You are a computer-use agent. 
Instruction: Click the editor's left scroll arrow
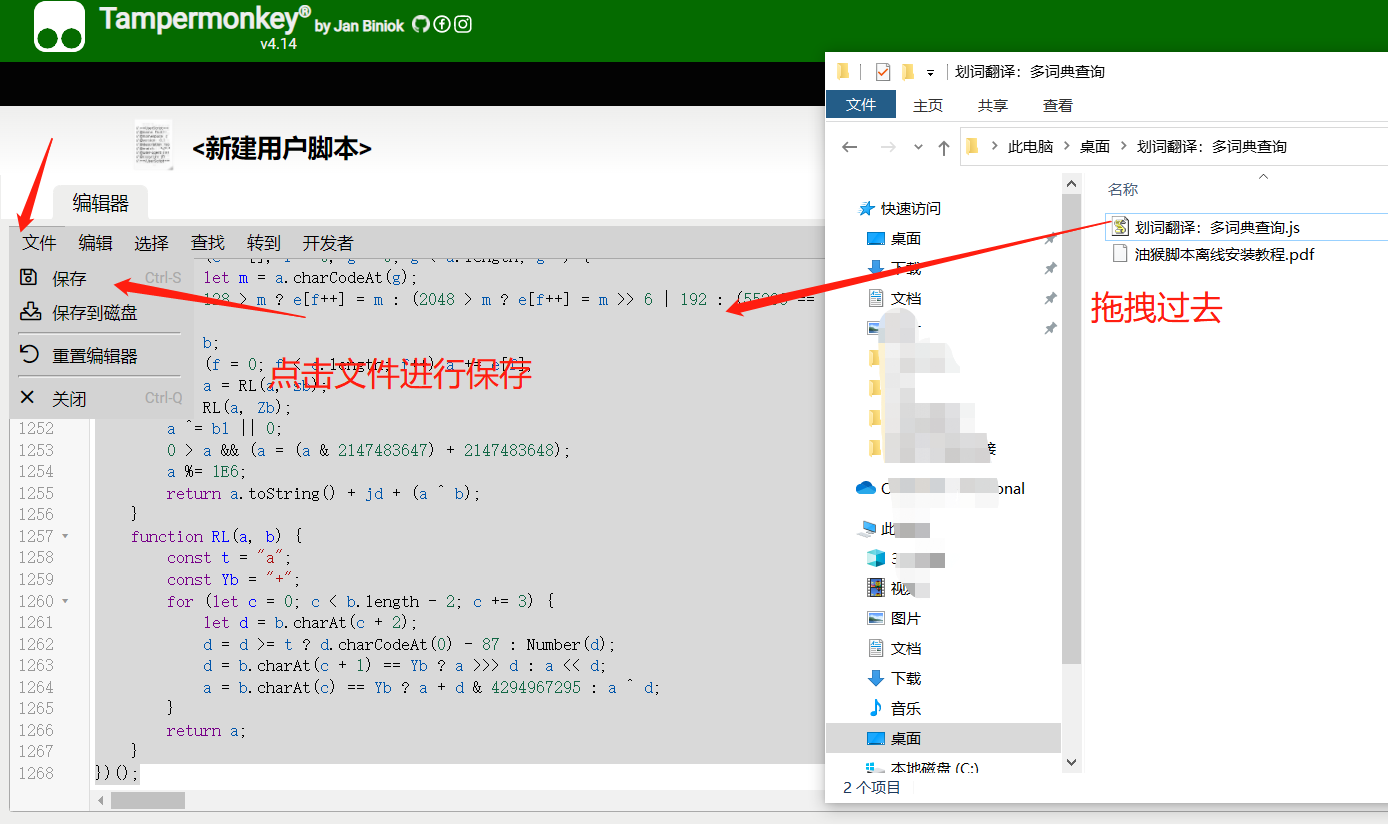[100, 800]
